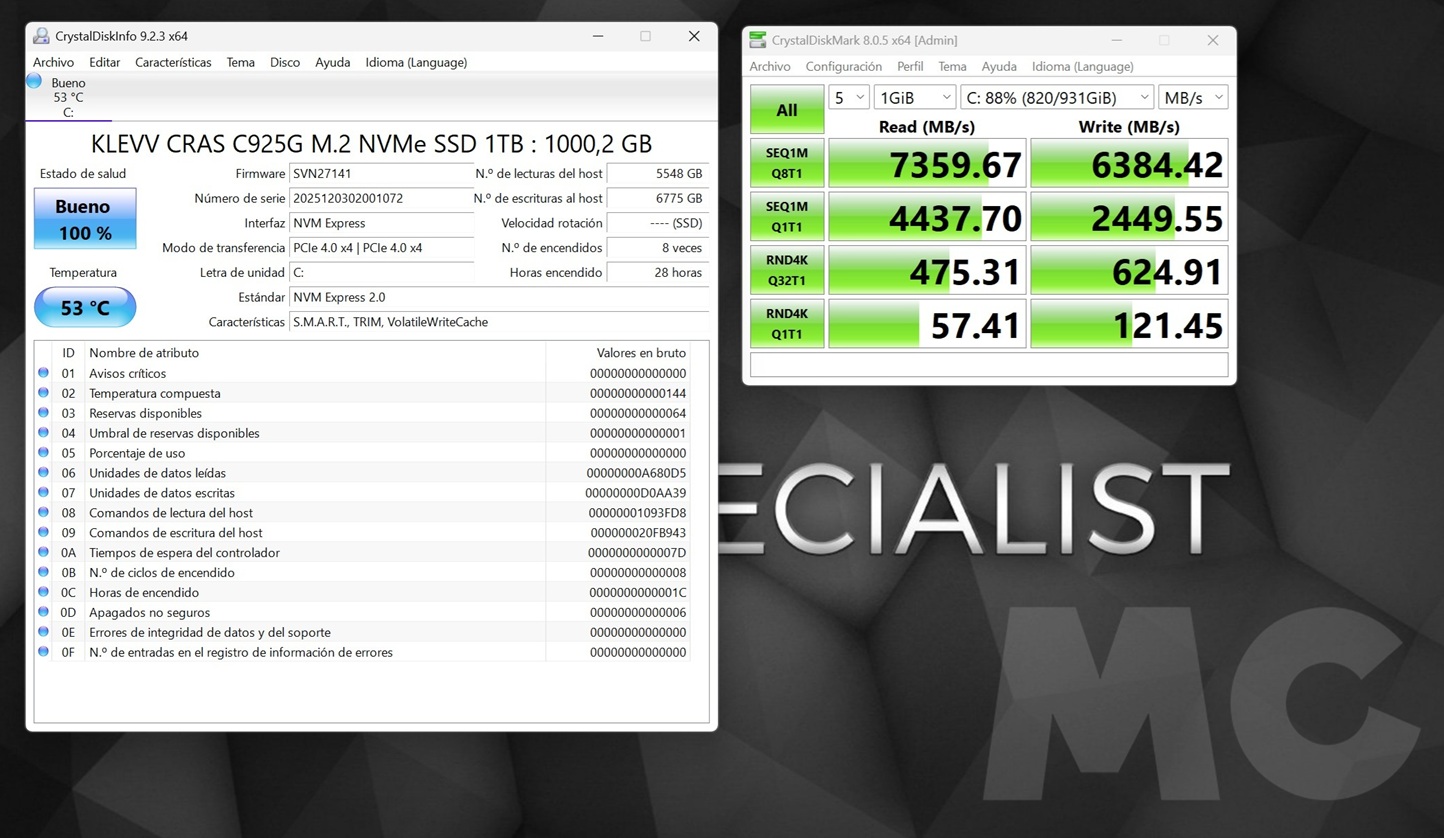Start the SEQ1M Q1T1 test
The image size is (1444, 838).
787,217
